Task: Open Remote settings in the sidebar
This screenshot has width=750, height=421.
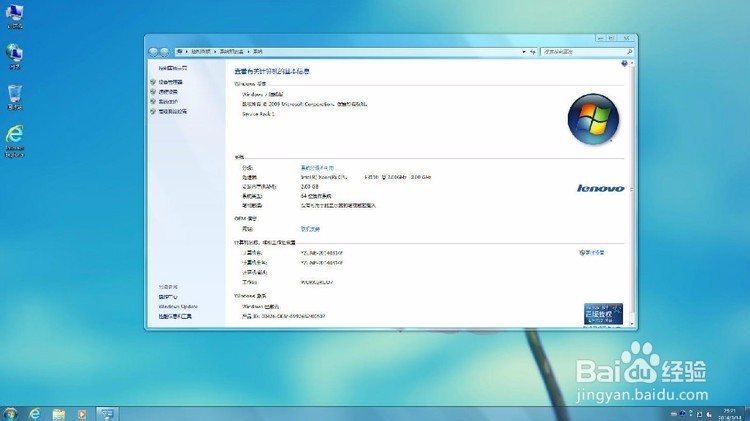Action: (168, 92)
